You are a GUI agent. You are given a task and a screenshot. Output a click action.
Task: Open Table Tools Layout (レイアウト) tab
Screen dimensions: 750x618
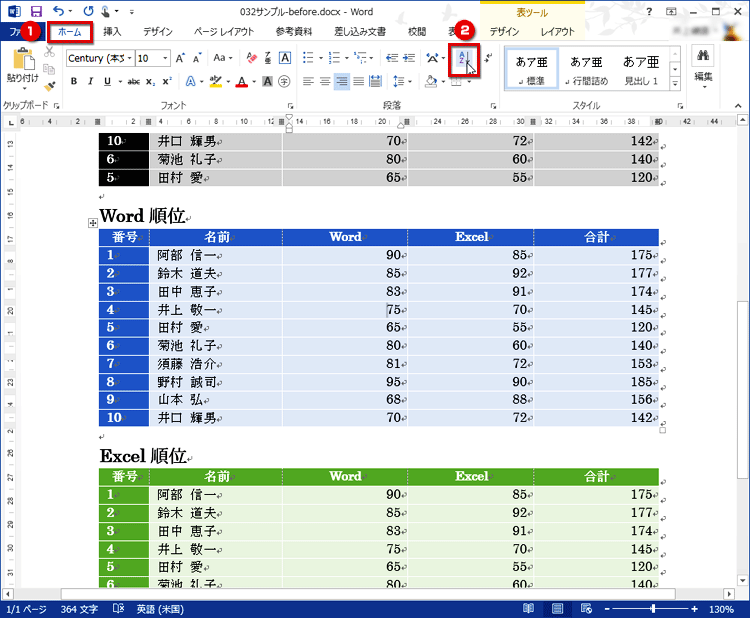[x=557, y=32]
